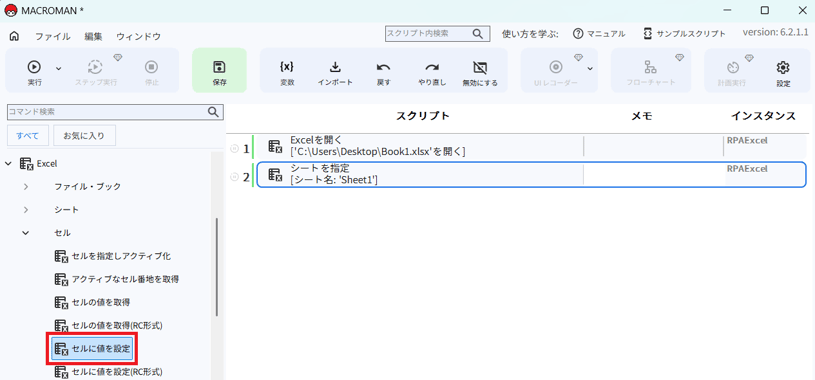Click the 無効にする disable icon
Viewport: 815px width, 380px height.
point(480,73)
